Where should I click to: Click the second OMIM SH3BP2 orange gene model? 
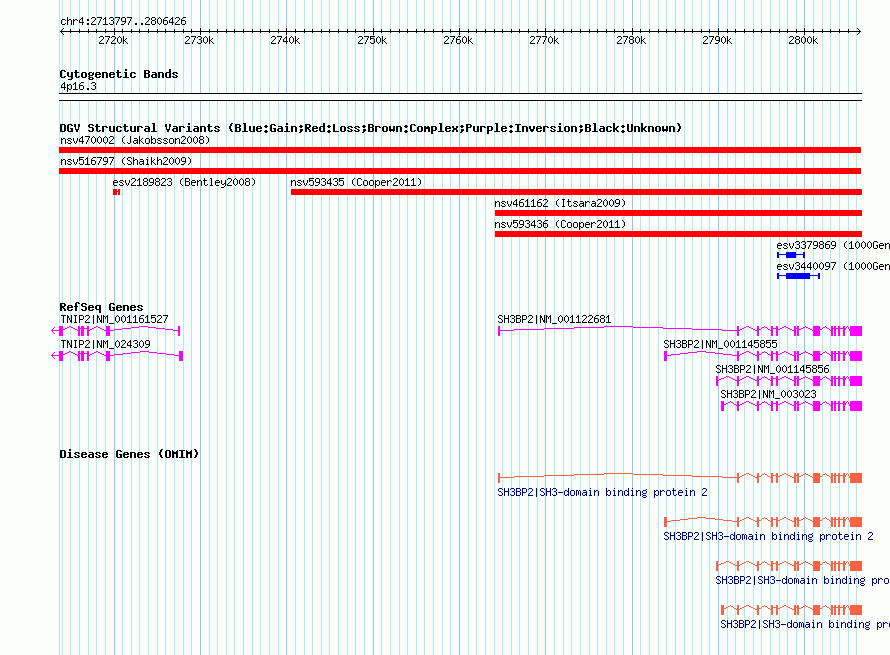point(763,522)
